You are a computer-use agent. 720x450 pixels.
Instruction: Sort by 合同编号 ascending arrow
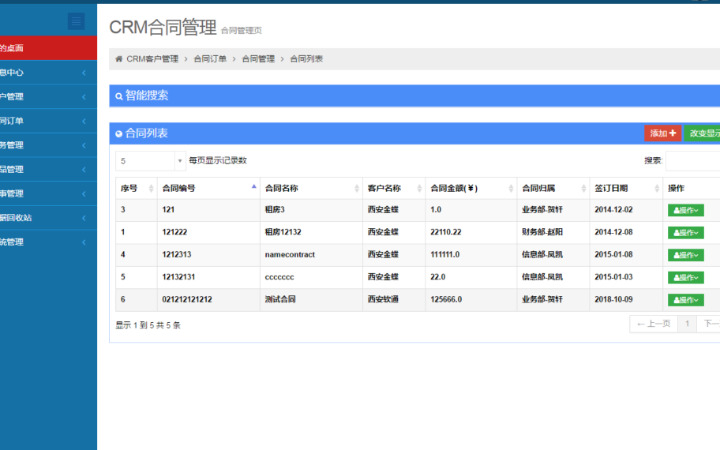pos(254,186)
